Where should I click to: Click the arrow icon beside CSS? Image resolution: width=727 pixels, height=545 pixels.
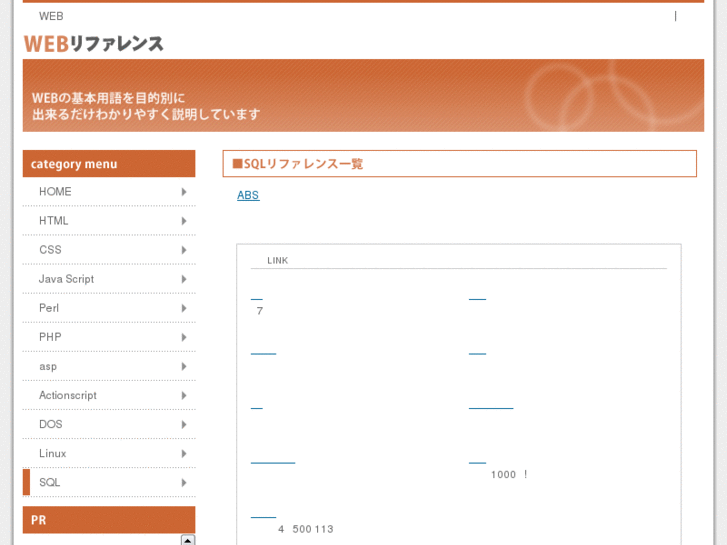click(184, 250)
